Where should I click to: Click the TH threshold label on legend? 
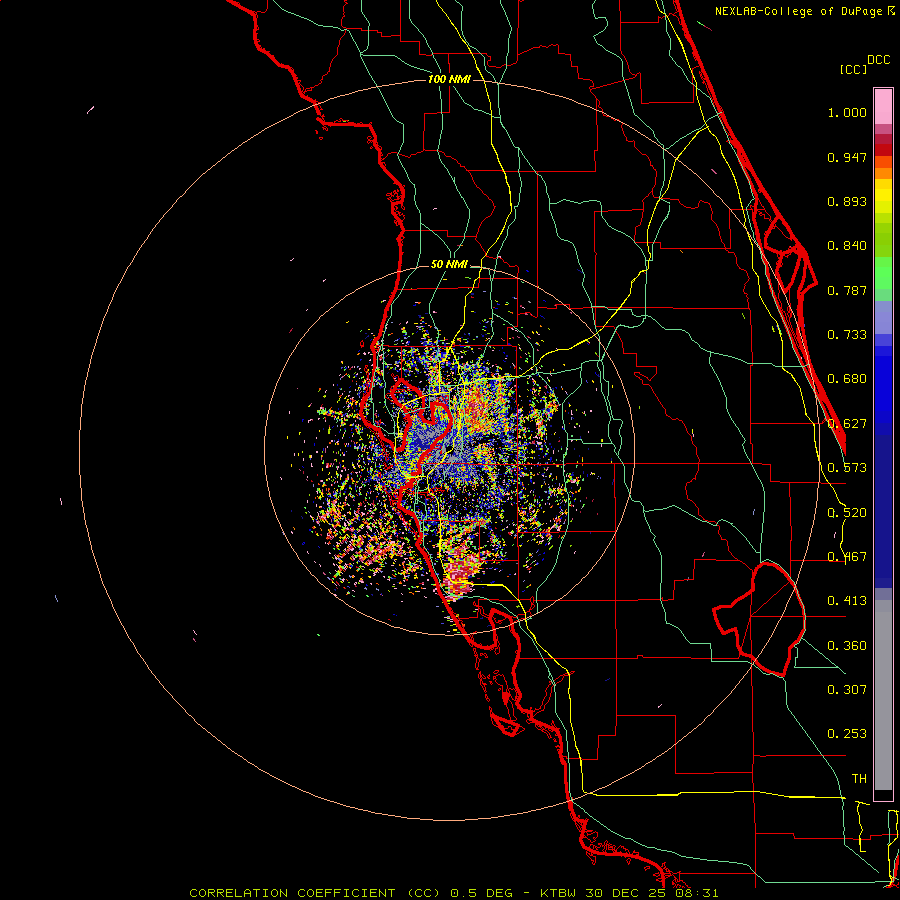(x=859, y=778)
